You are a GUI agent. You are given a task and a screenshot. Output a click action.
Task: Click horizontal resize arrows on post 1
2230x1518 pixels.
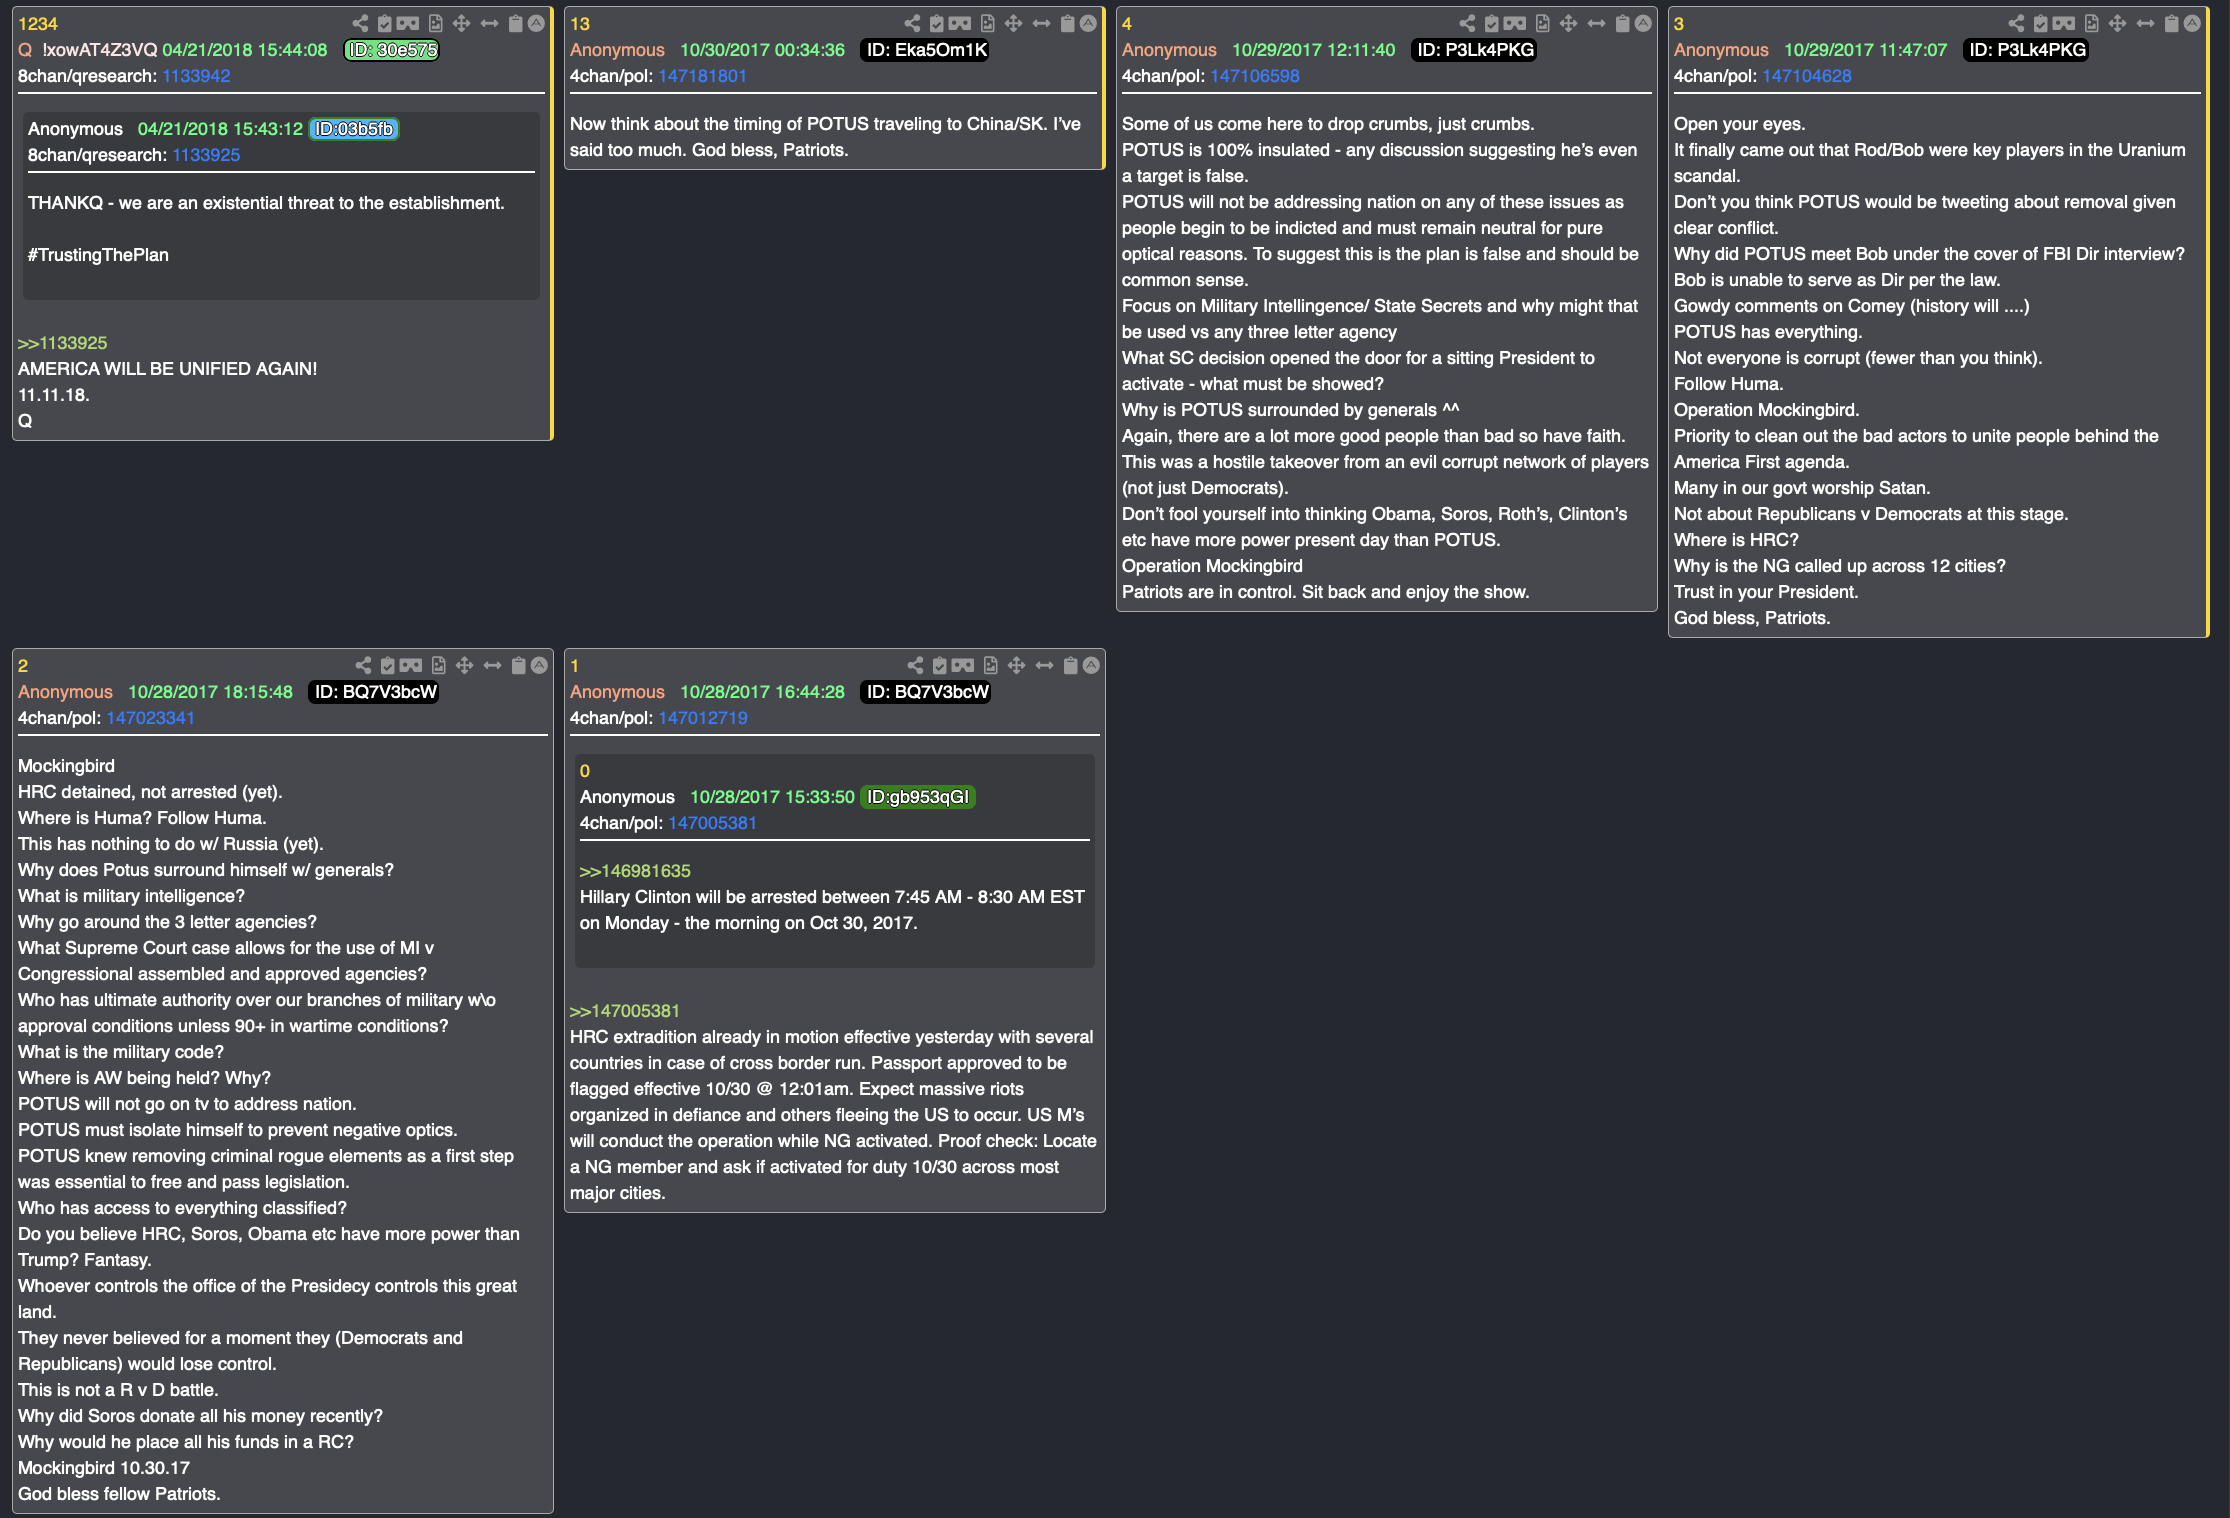point(1044,665)
